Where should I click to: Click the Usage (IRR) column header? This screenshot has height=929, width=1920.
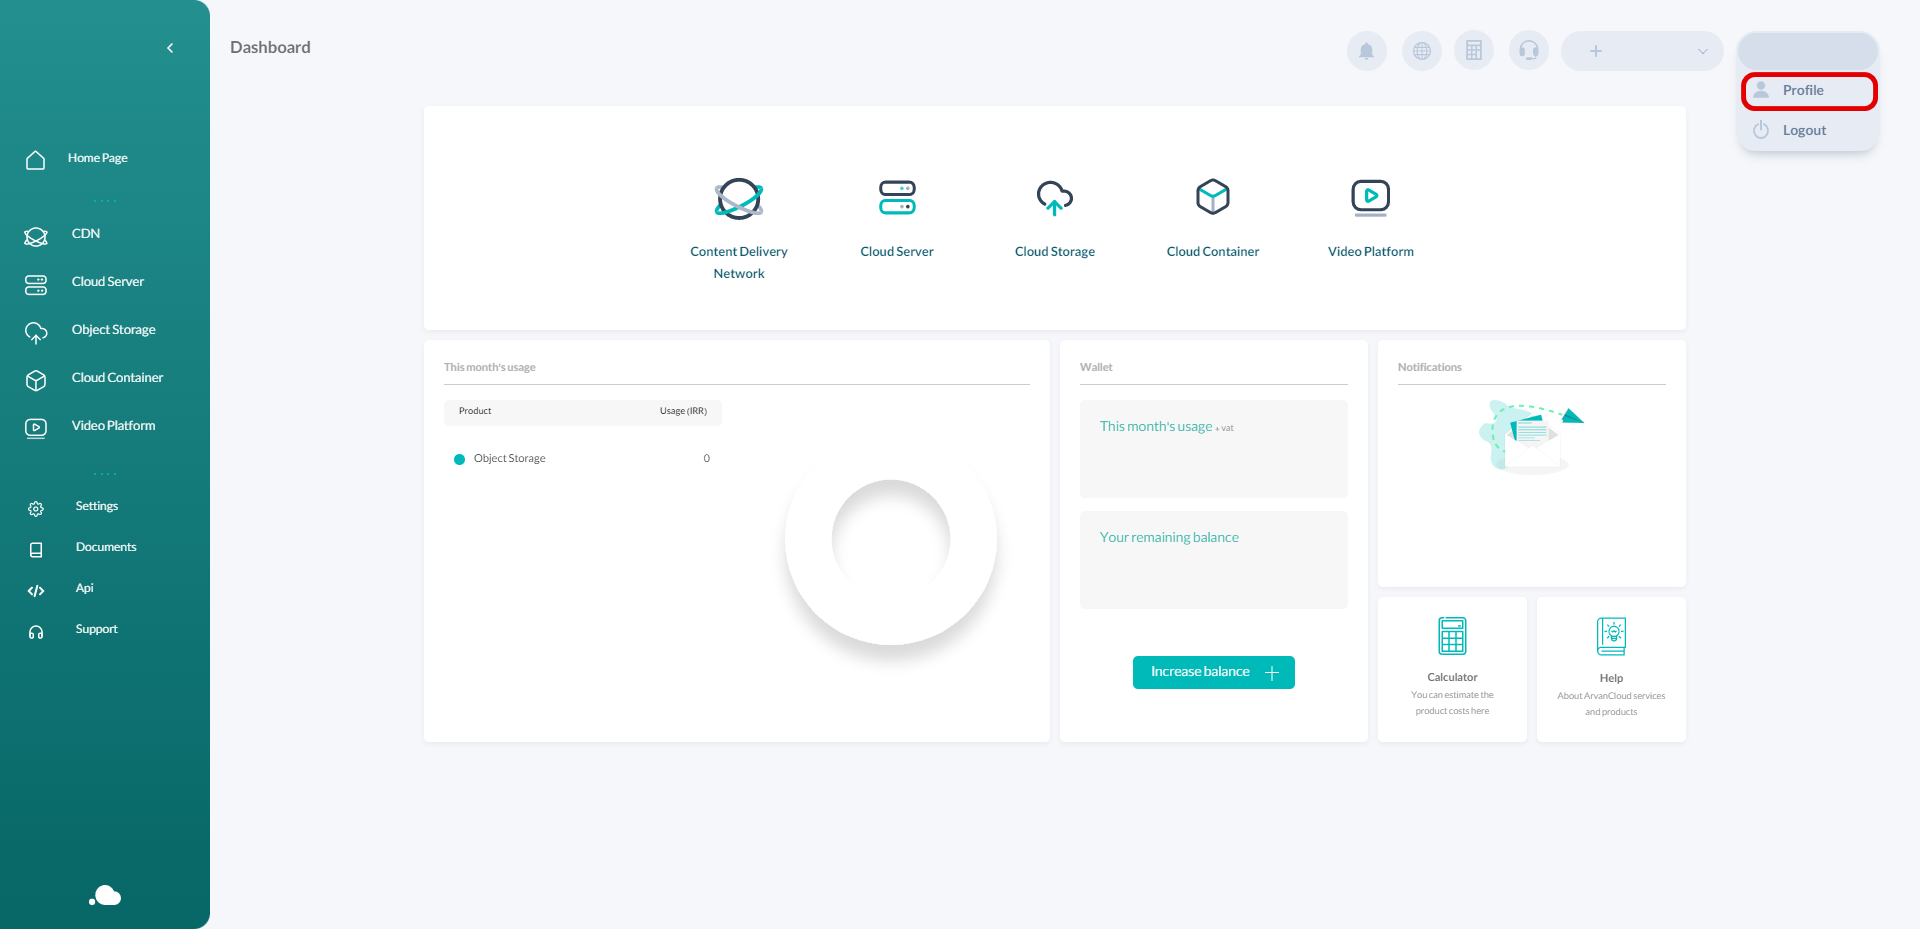click(683, 411)
